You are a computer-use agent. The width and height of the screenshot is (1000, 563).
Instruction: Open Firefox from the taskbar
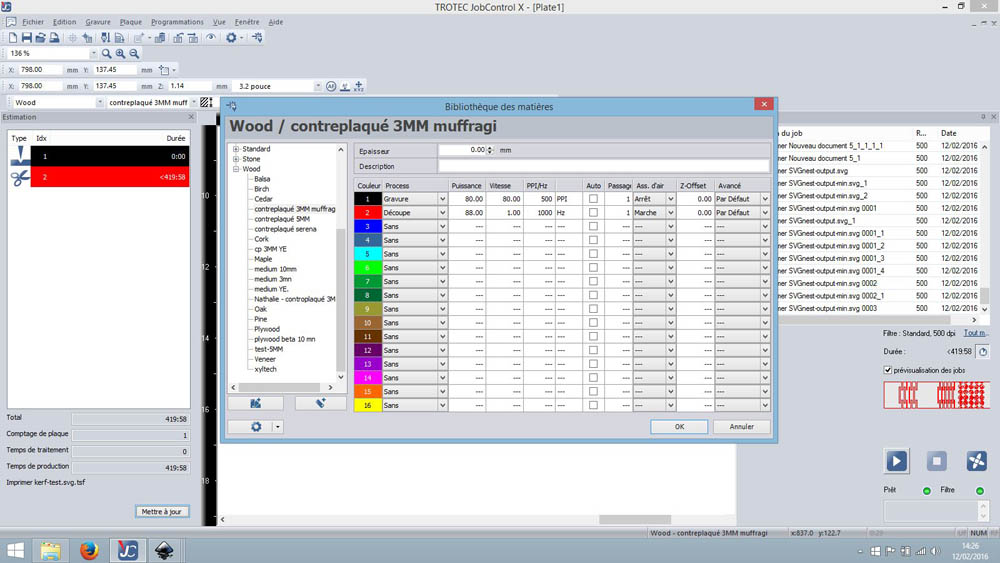[x=89, y=550]
